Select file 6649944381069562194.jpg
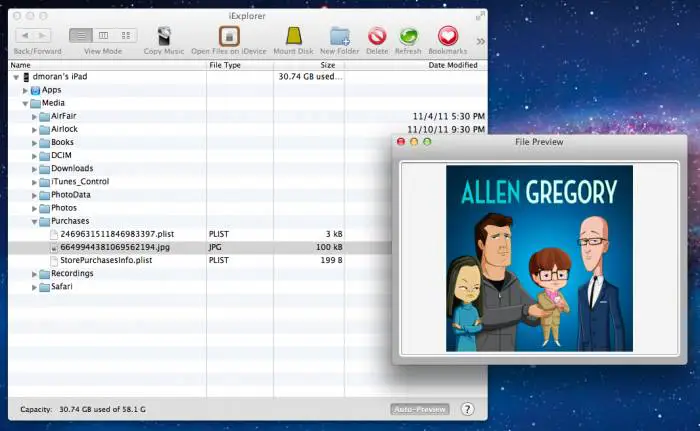This screenshot has height=431, width=700. point(115,247)
